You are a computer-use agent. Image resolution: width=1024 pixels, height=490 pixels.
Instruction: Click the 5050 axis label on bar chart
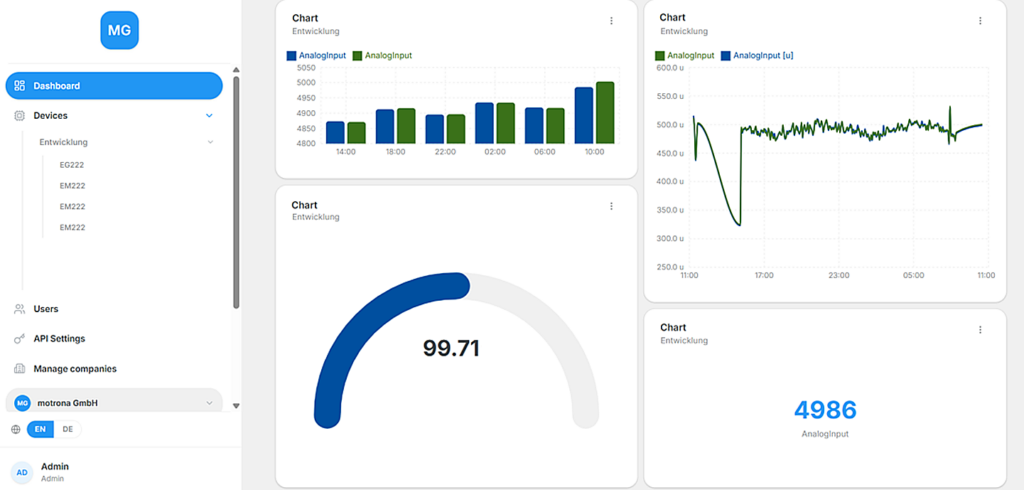(x=306, y=67)
